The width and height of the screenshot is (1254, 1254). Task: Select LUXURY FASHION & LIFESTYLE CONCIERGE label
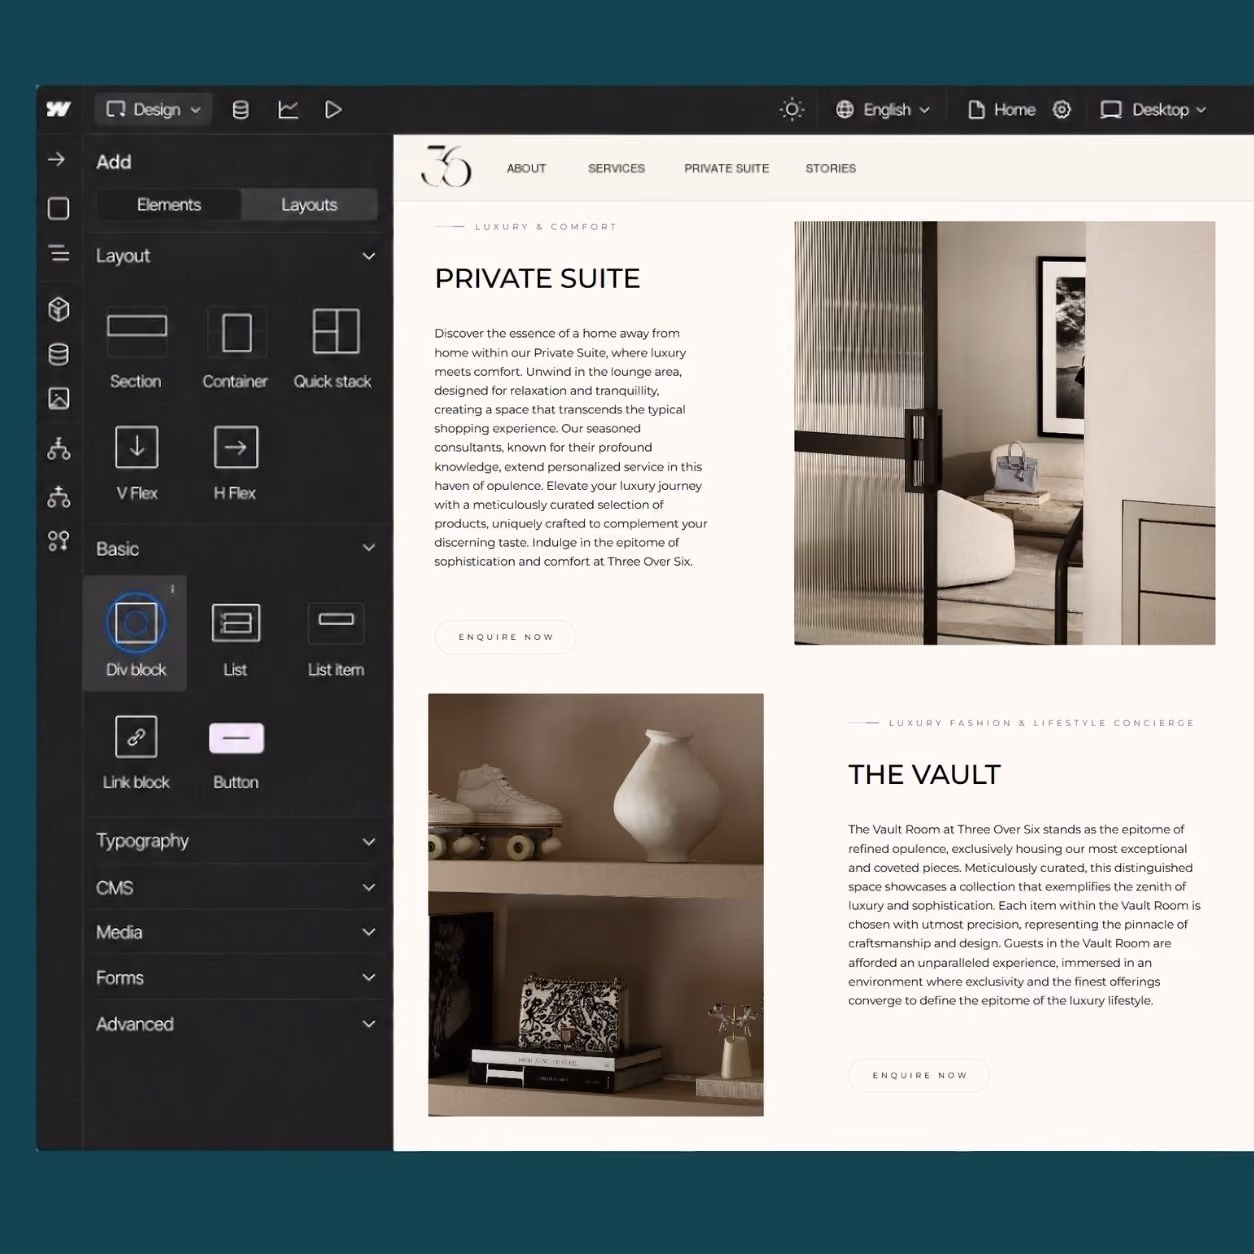click(x=1041, y=722)
